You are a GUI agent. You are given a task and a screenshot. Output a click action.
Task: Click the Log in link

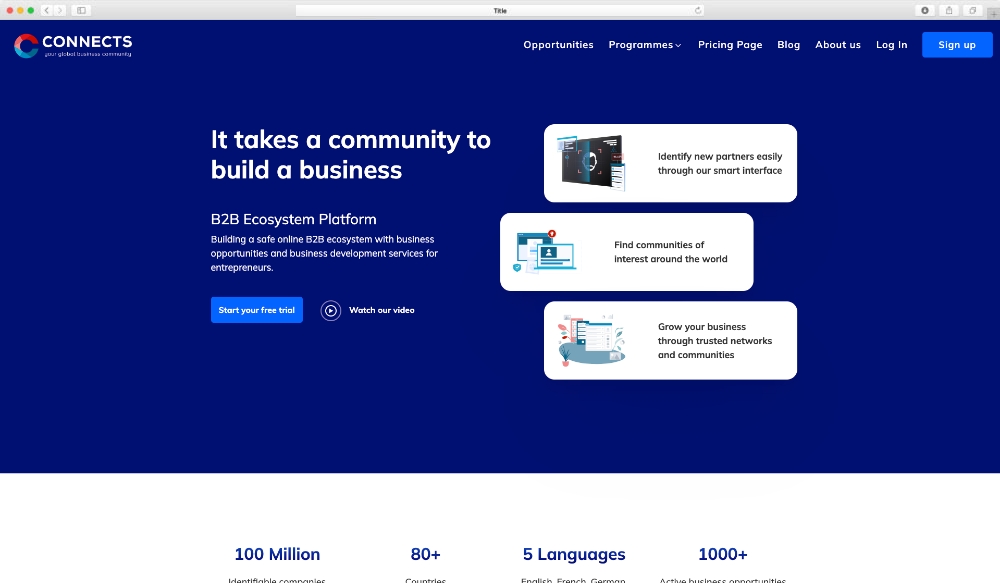891,45
